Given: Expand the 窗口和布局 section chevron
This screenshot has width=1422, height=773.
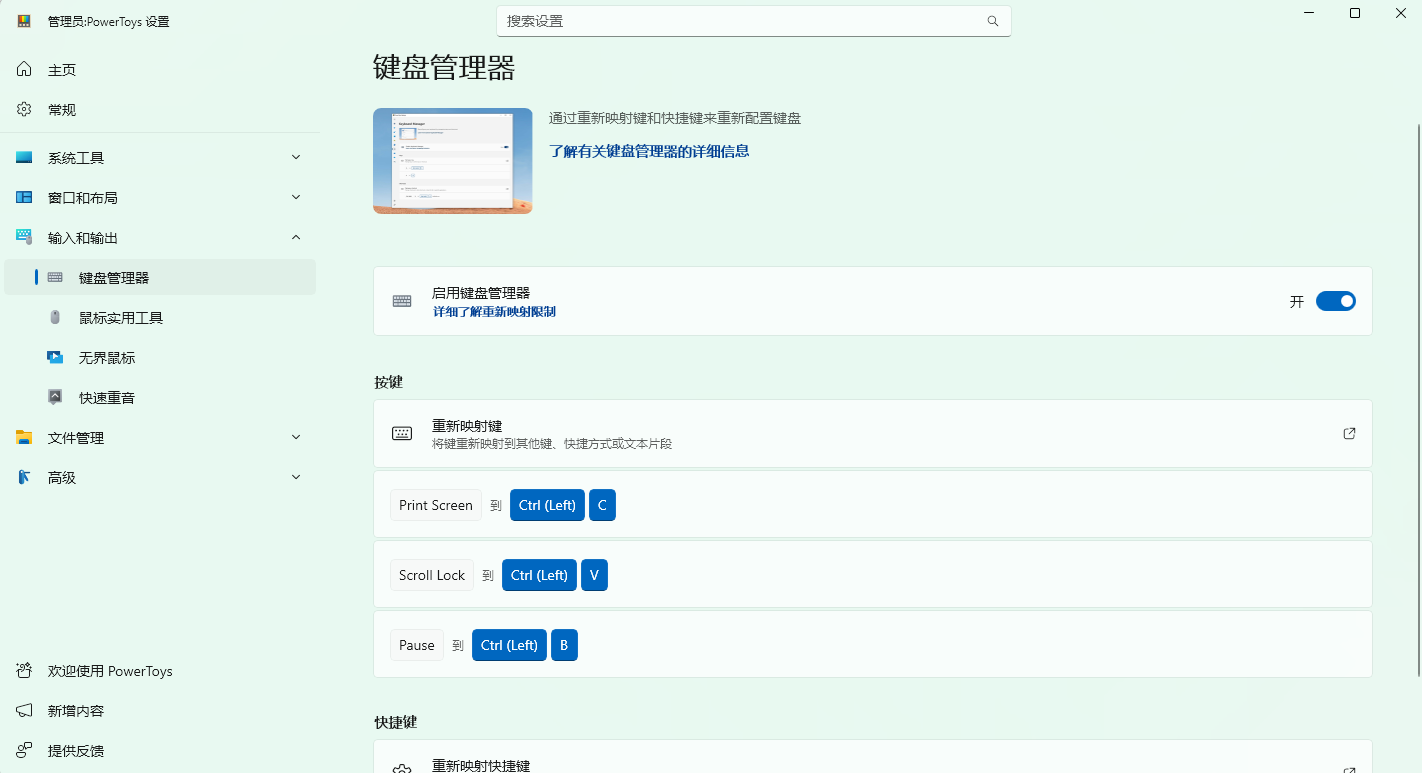Looking at the screenshot, I should click(296, 198).
